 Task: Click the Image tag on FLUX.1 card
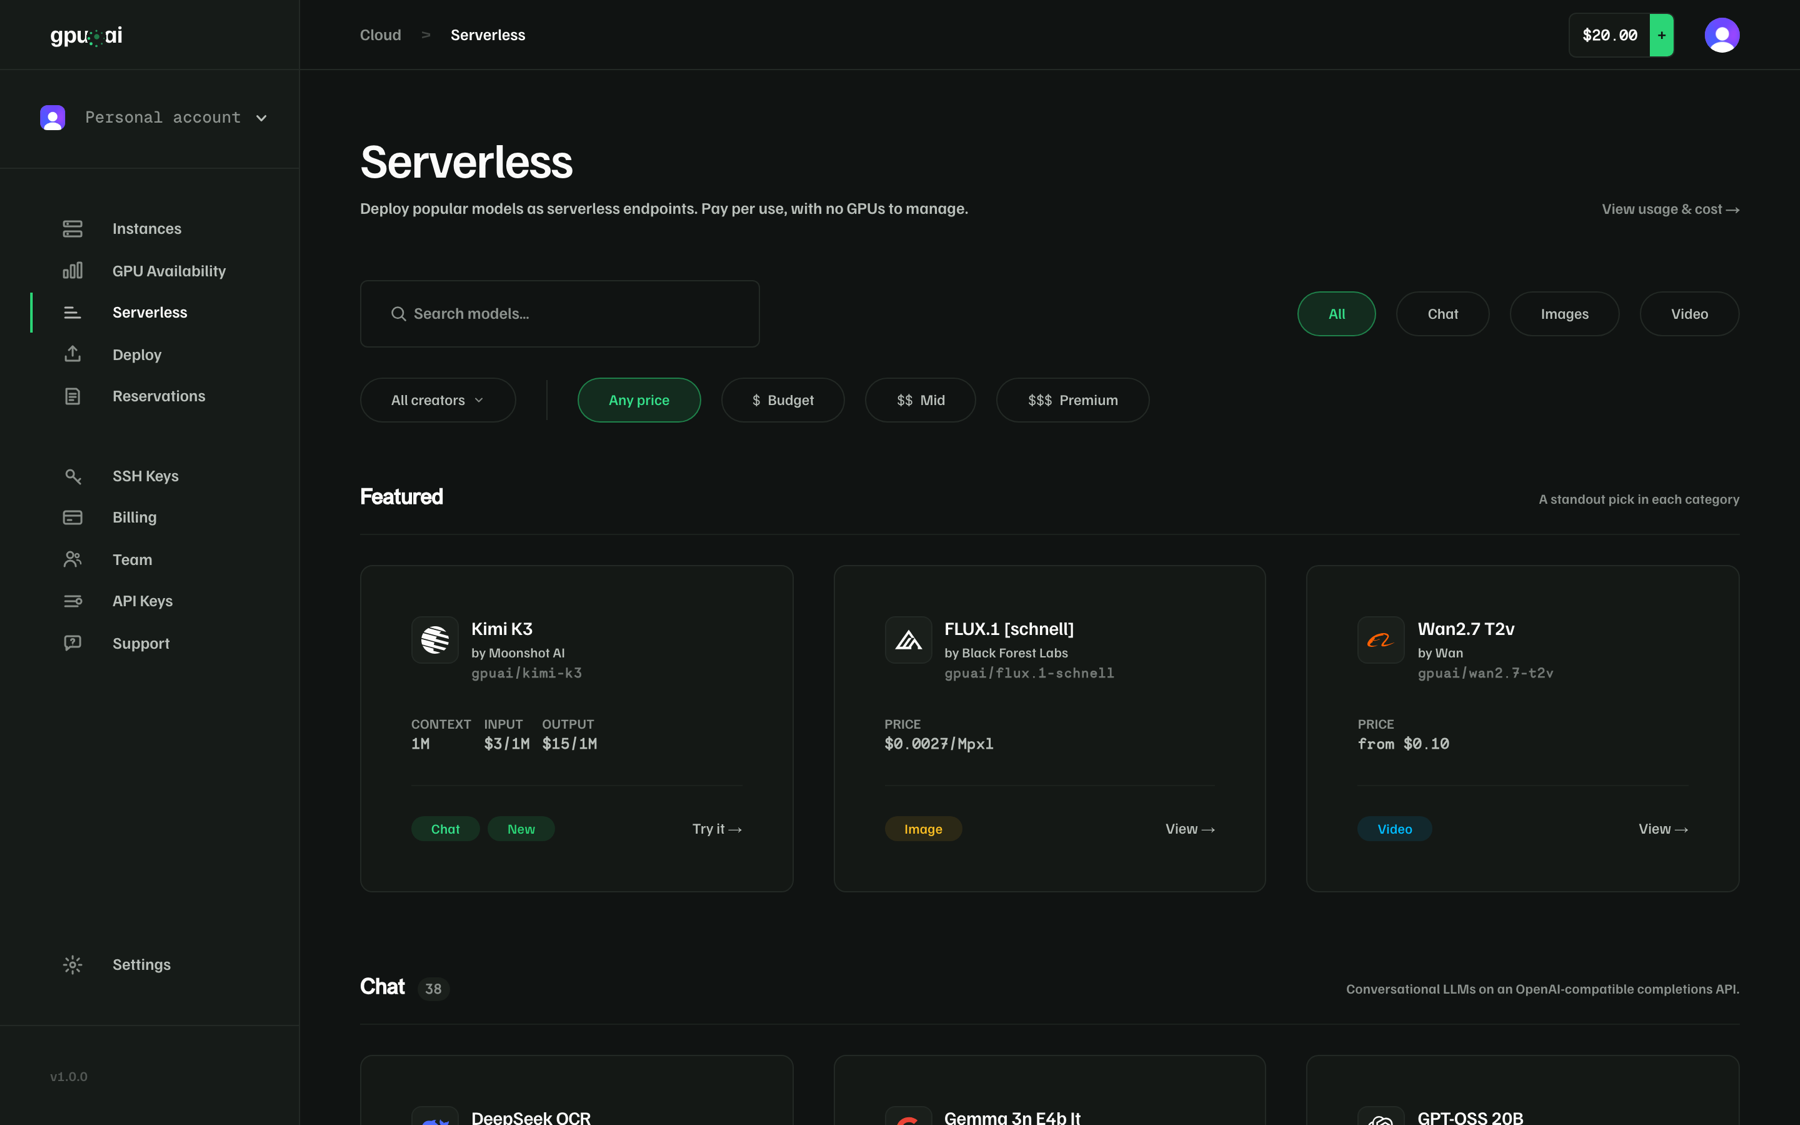coord(923,829)
